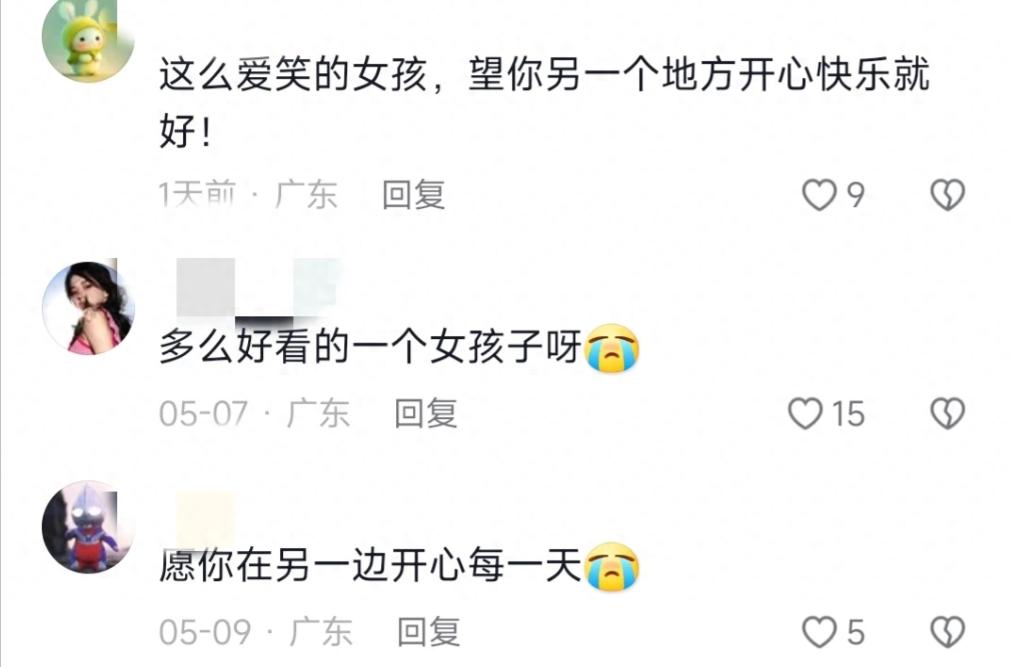Tap the blurred username above 愿你在另一边 comment
This screenshot has height=667, width=1012.
(x=205, y=519)
